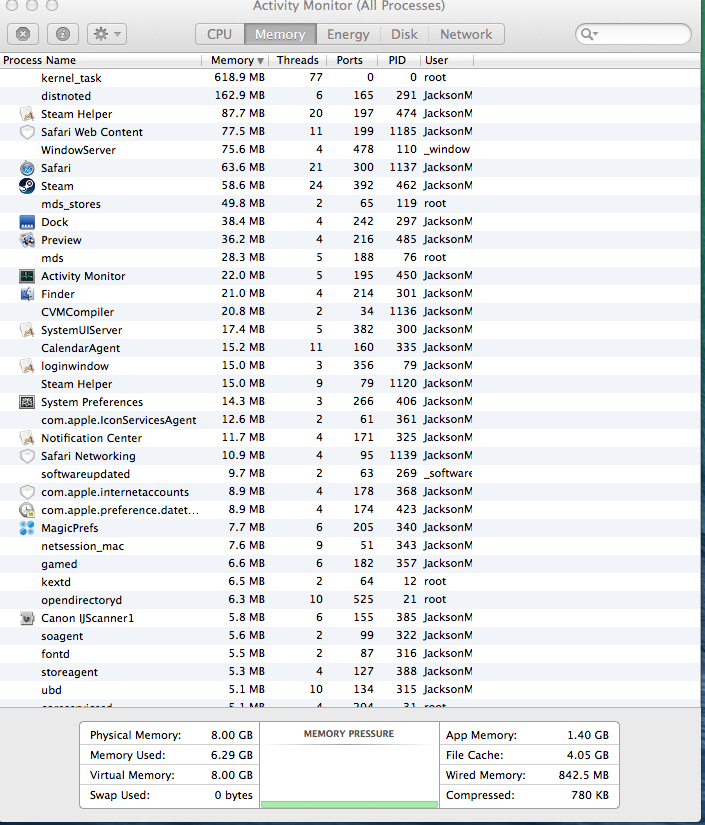
Task: Select the com.apple.IconServicesAgent process
Action: click(x=352, y=420)
